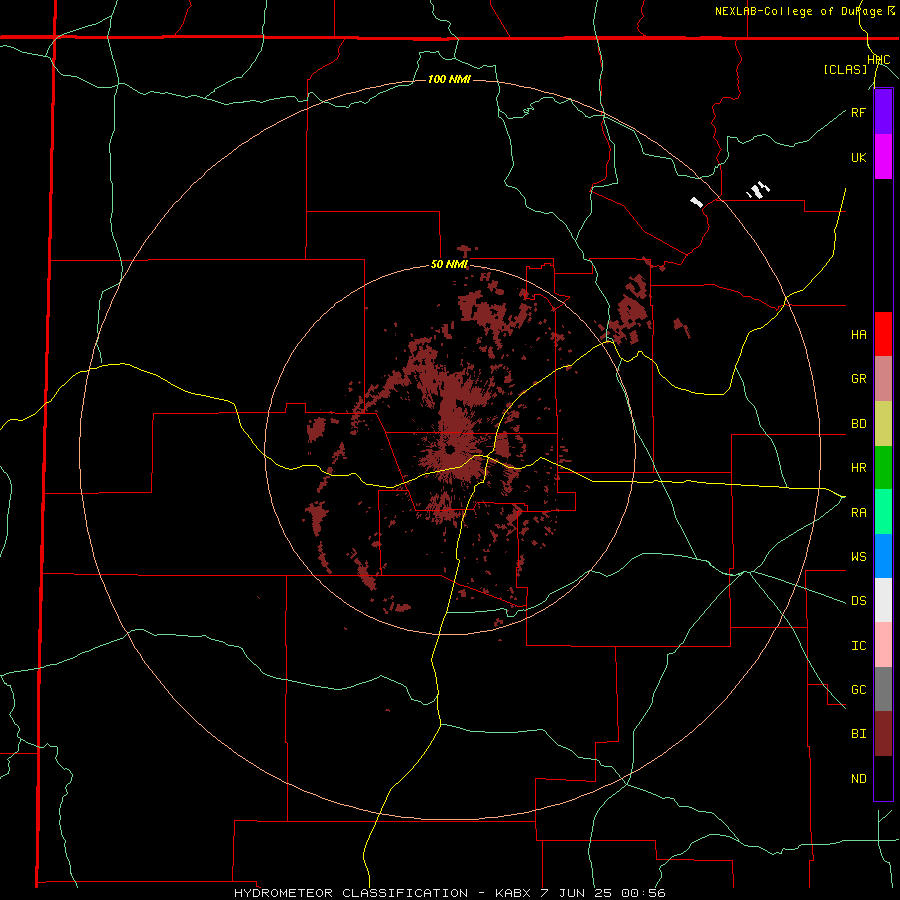
Task: Click the HA legend label
Action: pos(858,334)
